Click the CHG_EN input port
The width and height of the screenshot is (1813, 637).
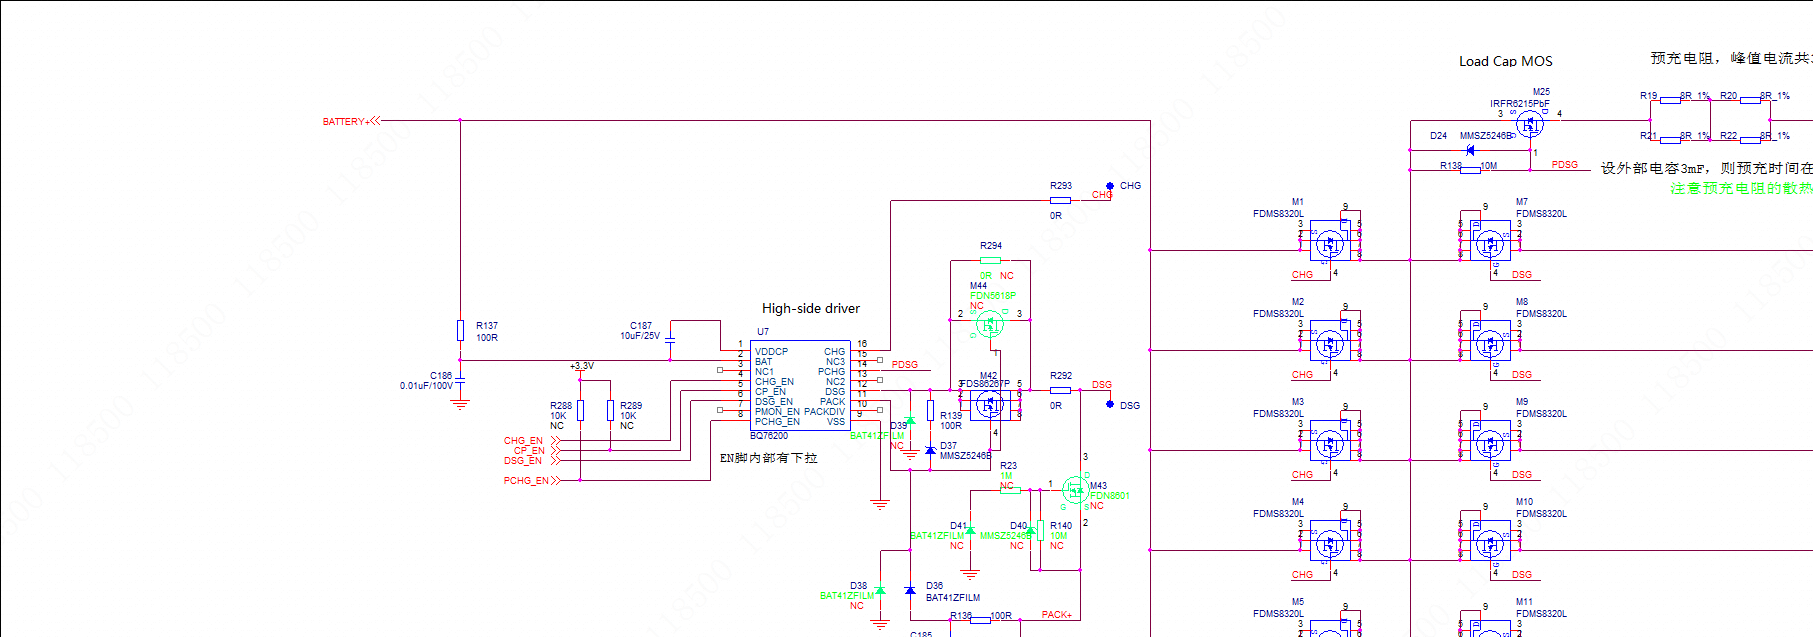(531, 441)
